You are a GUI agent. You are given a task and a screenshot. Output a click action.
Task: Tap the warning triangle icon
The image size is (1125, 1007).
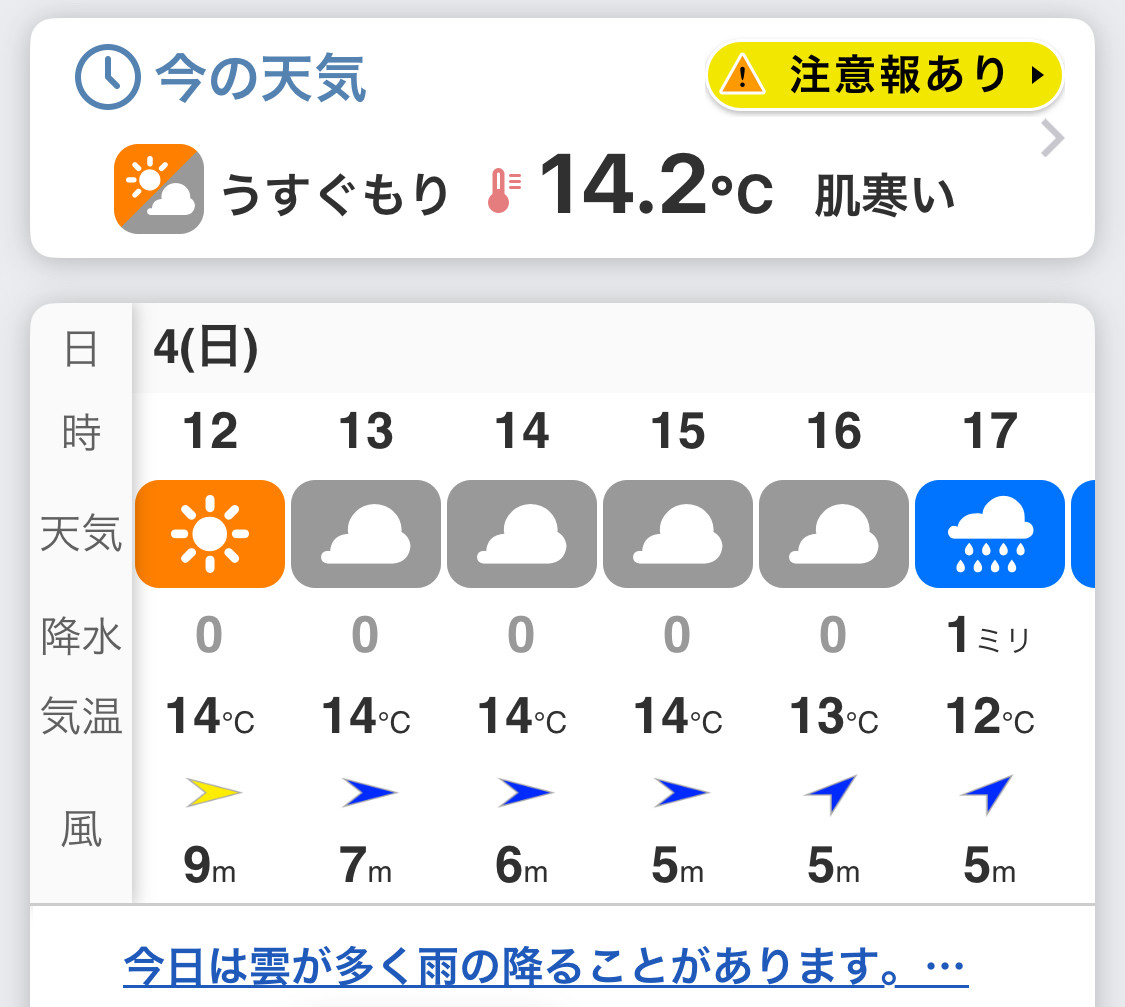[x=743, y=75]
